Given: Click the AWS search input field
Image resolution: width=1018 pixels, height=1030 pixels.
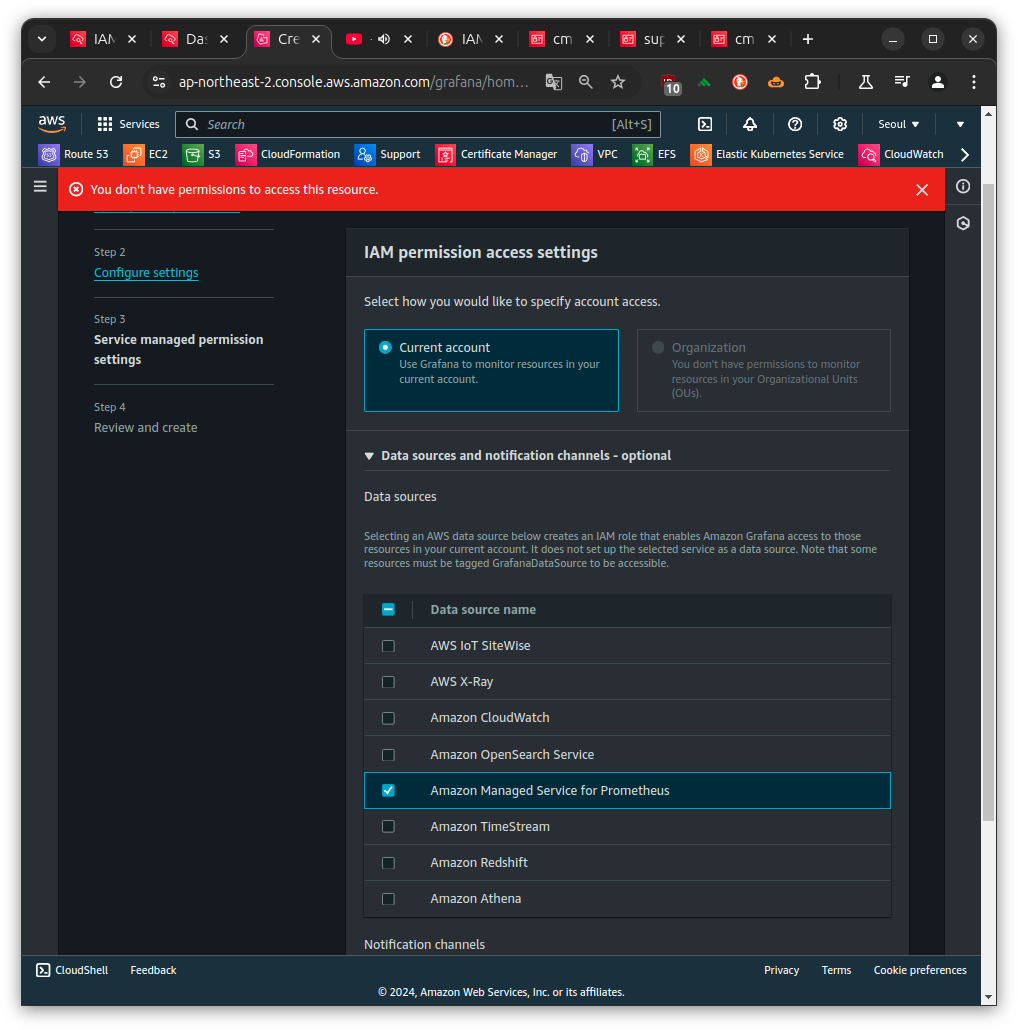Looking at the screenshot, I should (418, 124).
